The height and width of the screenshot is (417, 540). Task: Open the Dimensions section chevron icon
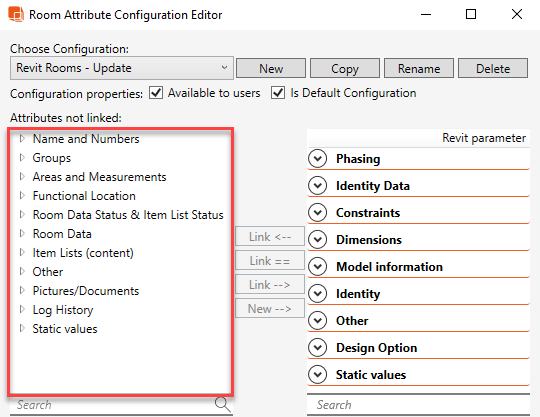318,240
